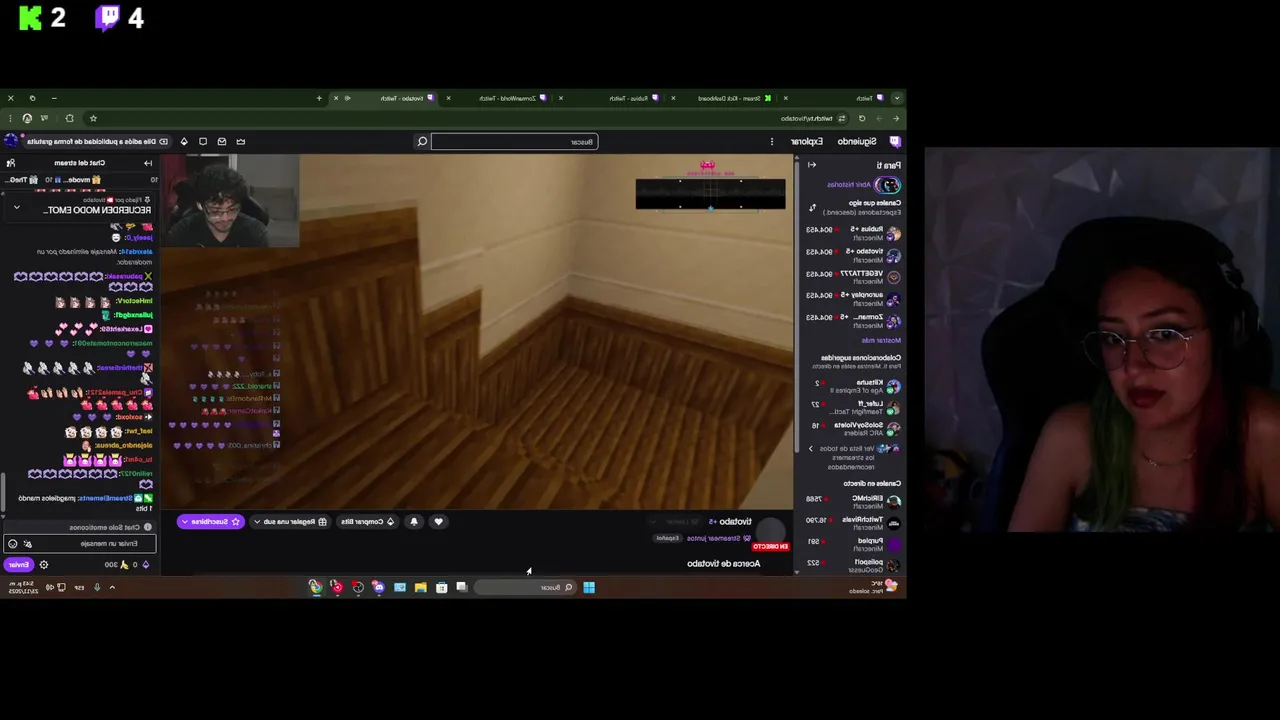
Task: Click the tivotabo streamer avatar below video
Action: [770, 529]
